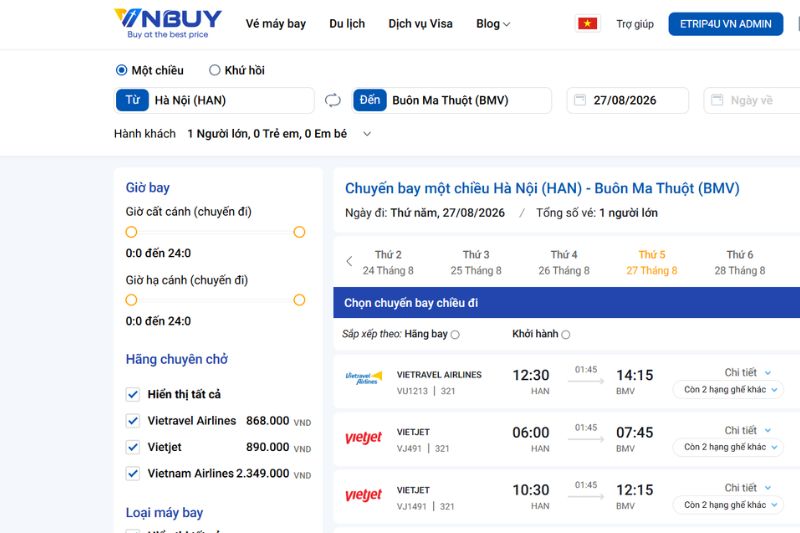Expand Chi tiết for the 10:30 Vietjet flight
Viewport: 800px width, 533px height.
(747, 488)
